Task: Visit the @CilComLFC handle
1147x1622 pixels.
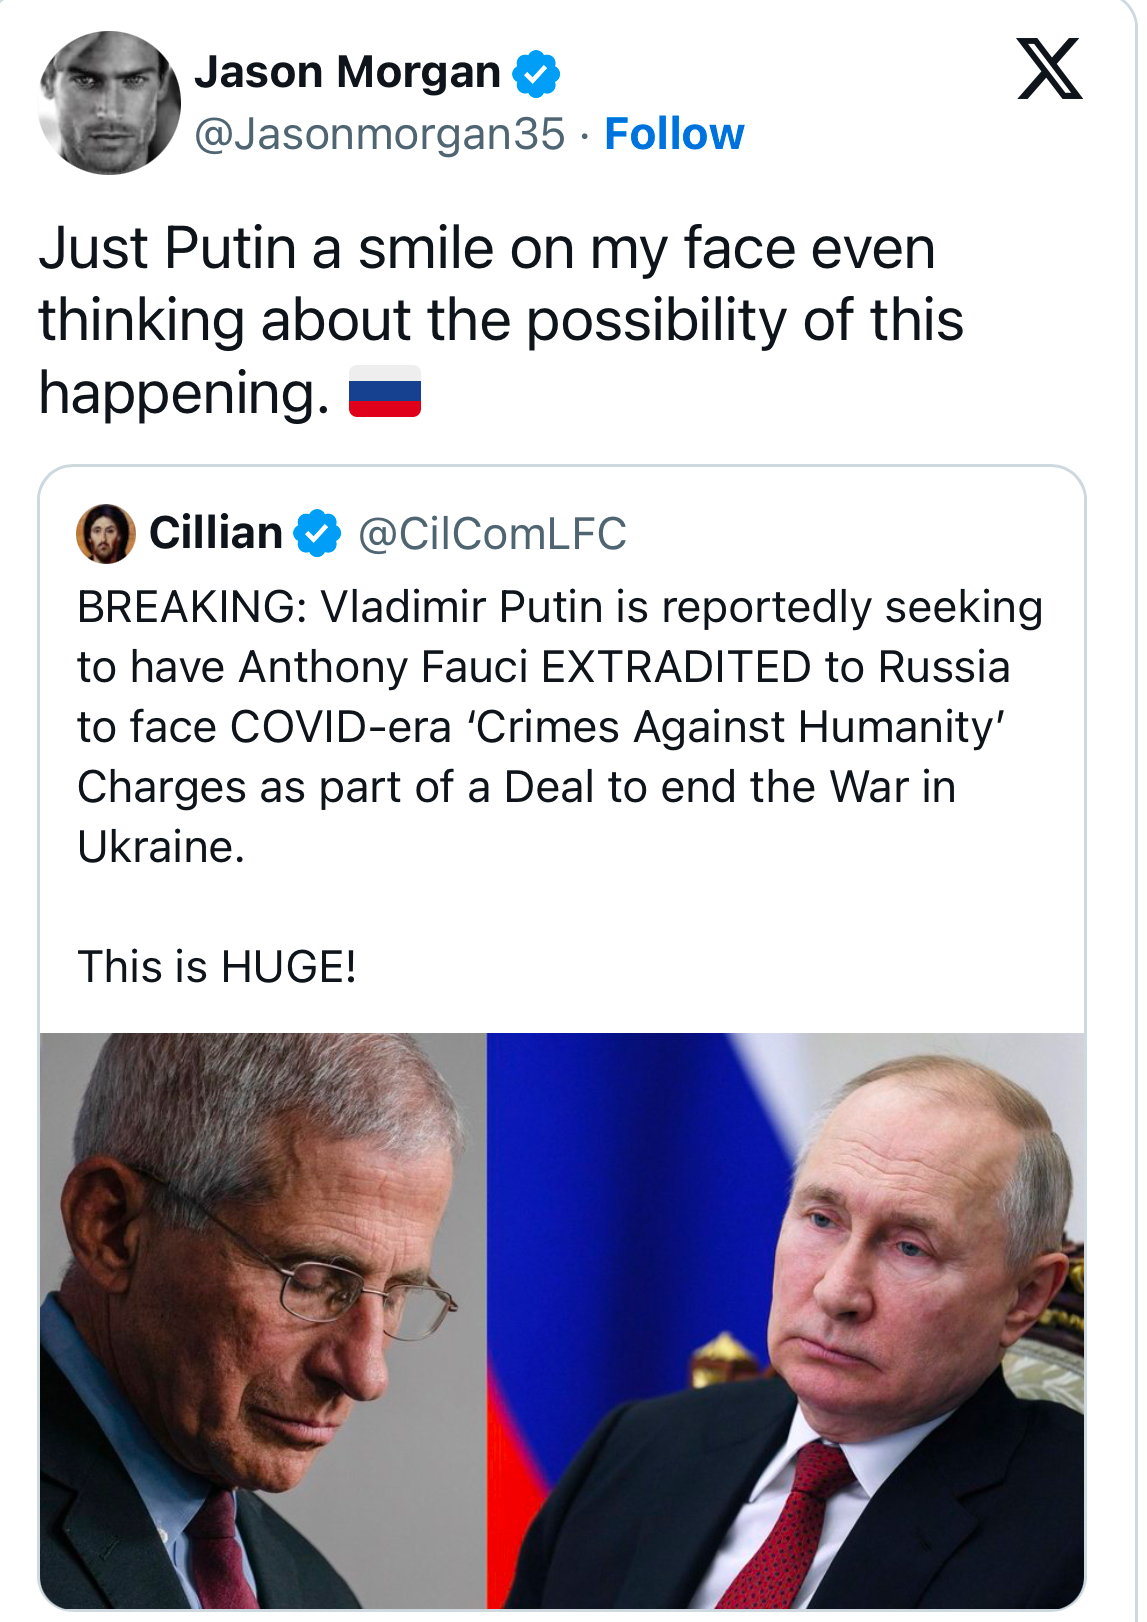Action: [x=492, y=534]
